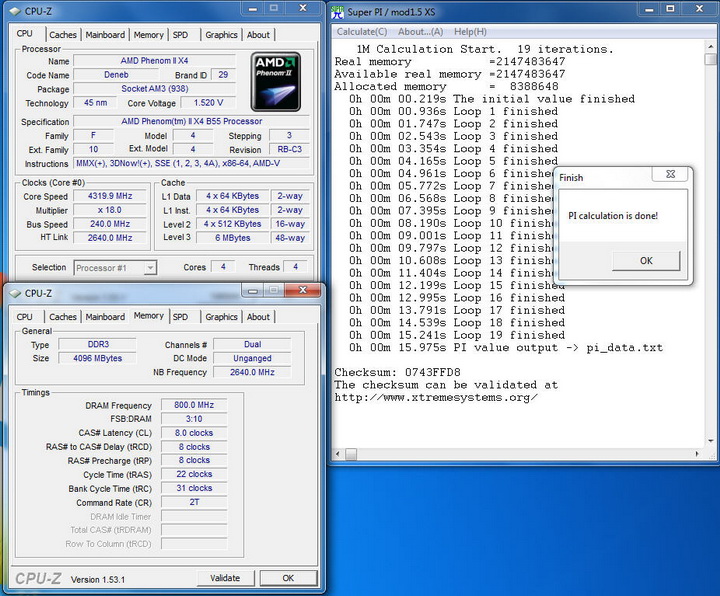Maximize the Super PI window
Viewport: 720px width, 596px height.
pyautogui.click(x=670, y=9)
